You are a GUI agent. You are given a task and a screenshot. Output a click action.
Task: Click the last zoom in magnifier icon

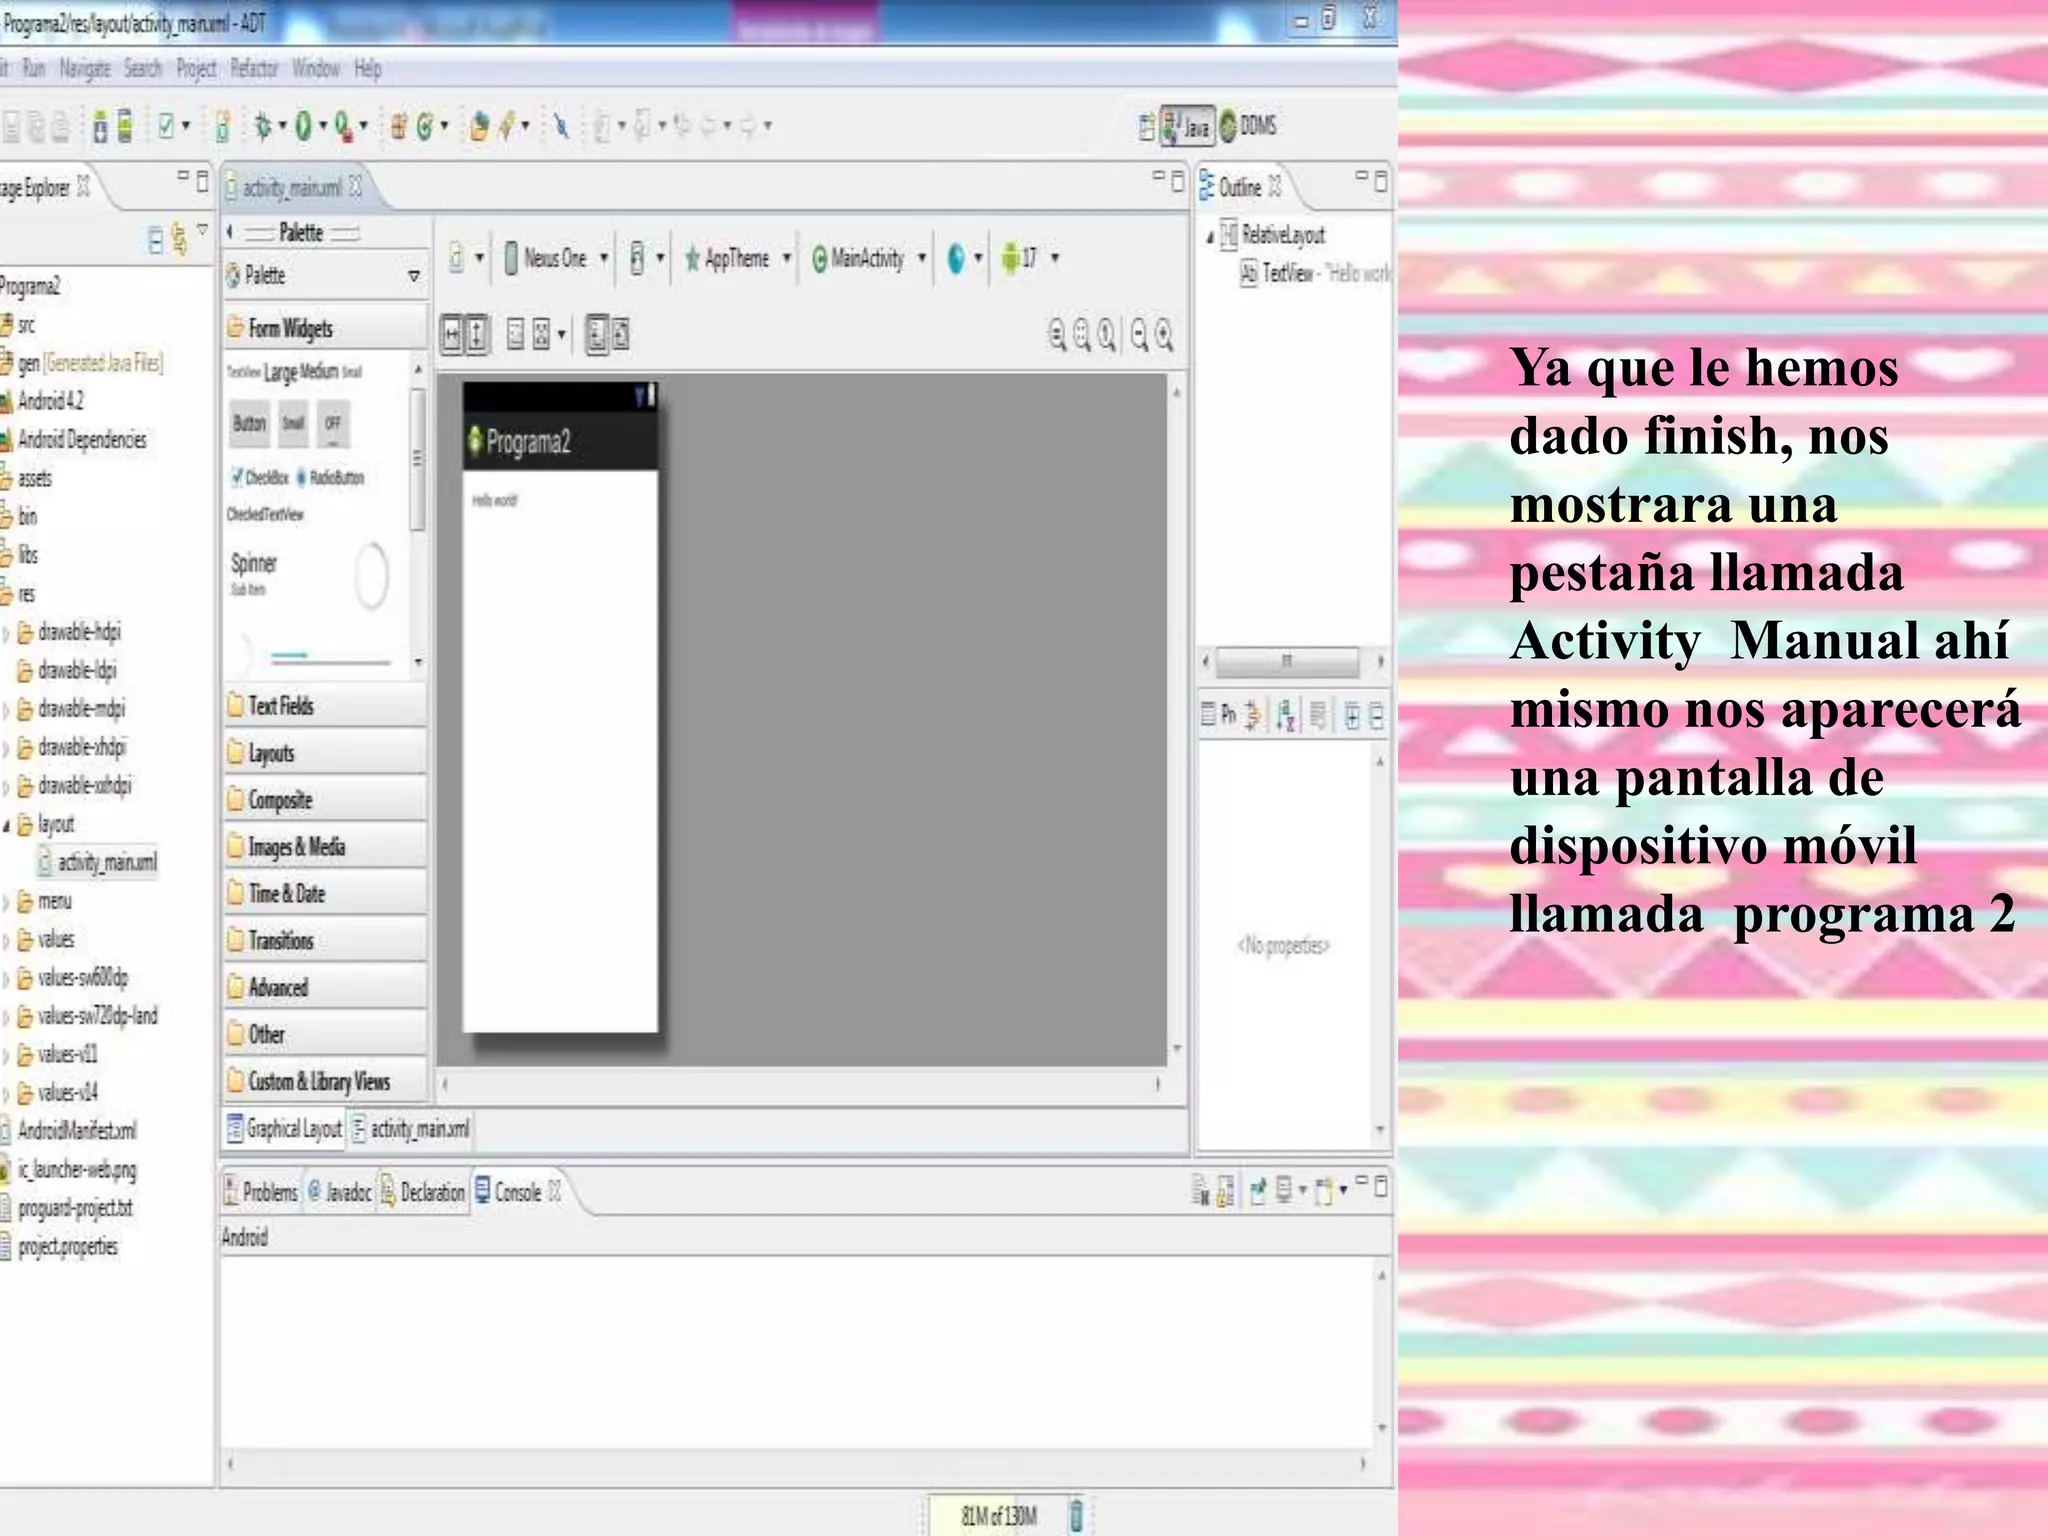click(1164, 334)
